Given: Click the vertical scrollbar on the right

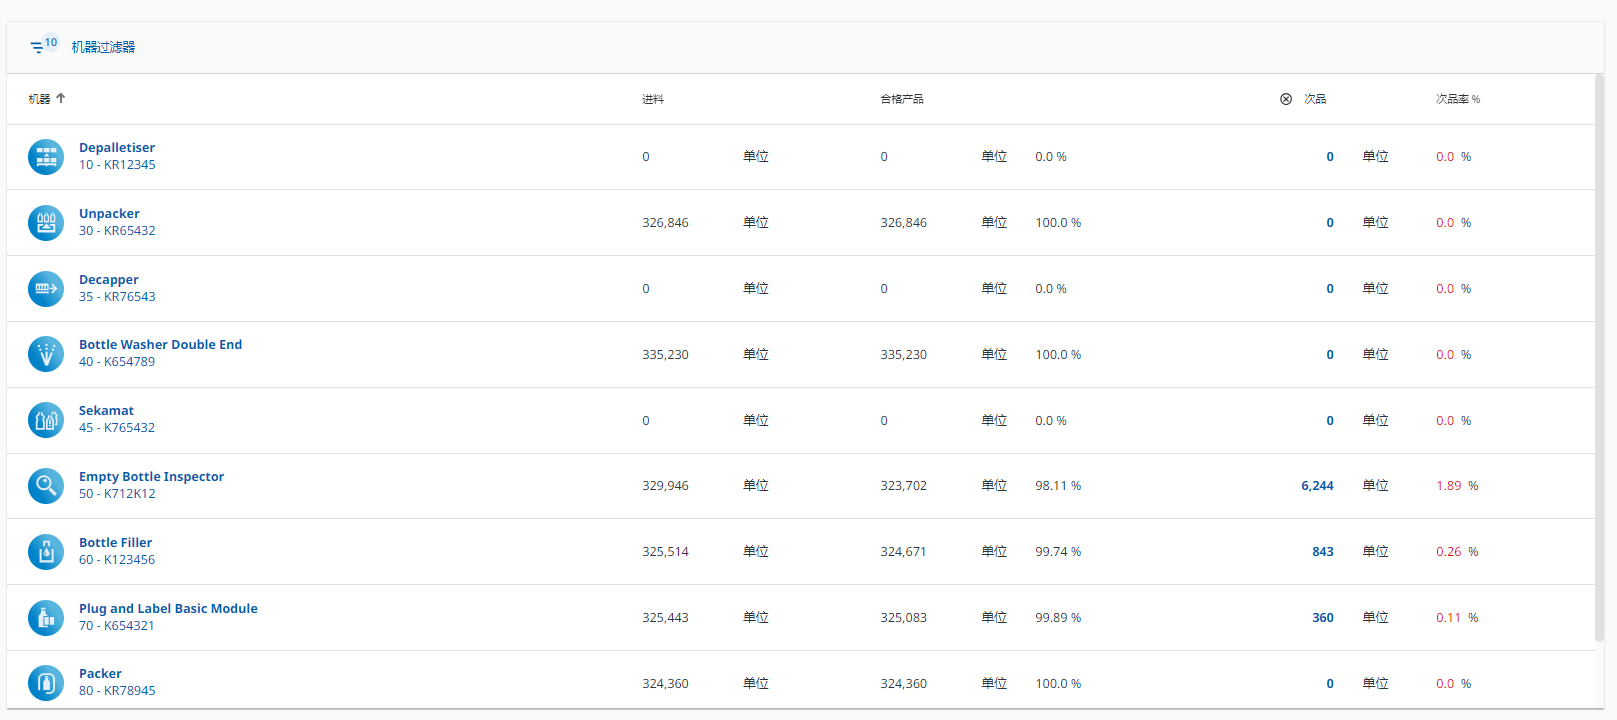Looking at the screenshot, I should 1598,360.
